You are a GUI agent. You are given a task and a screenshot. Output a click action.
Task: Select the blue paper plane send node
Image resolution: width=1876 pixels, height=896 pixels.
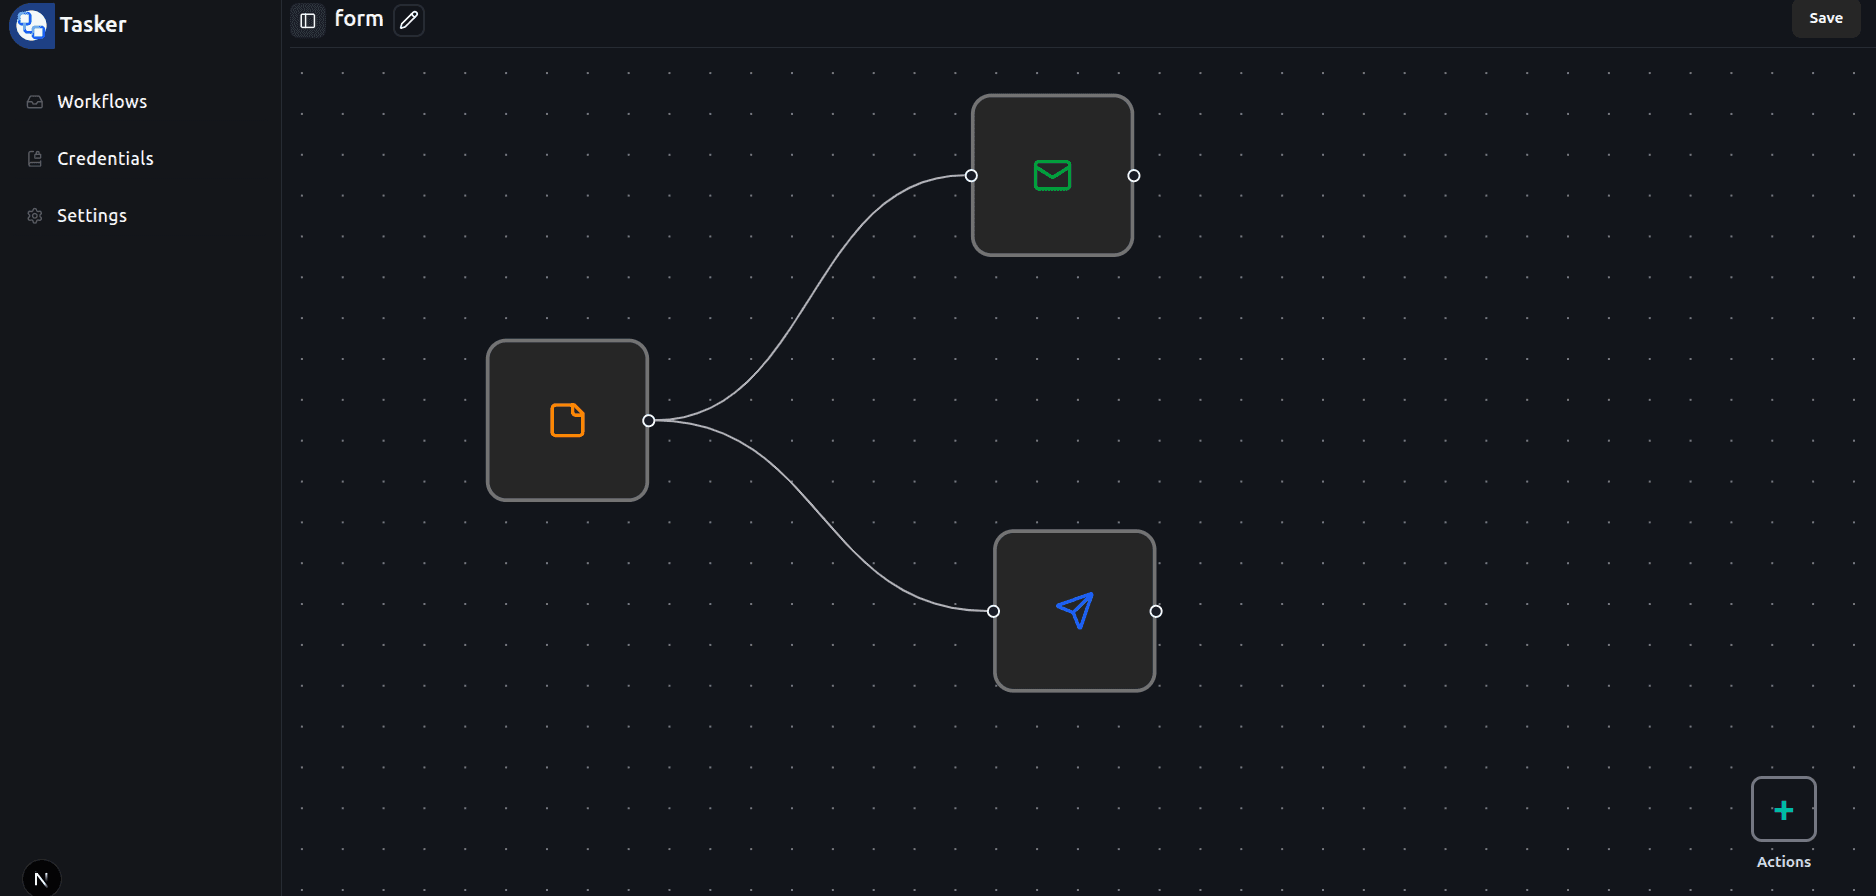point(1074,611)
